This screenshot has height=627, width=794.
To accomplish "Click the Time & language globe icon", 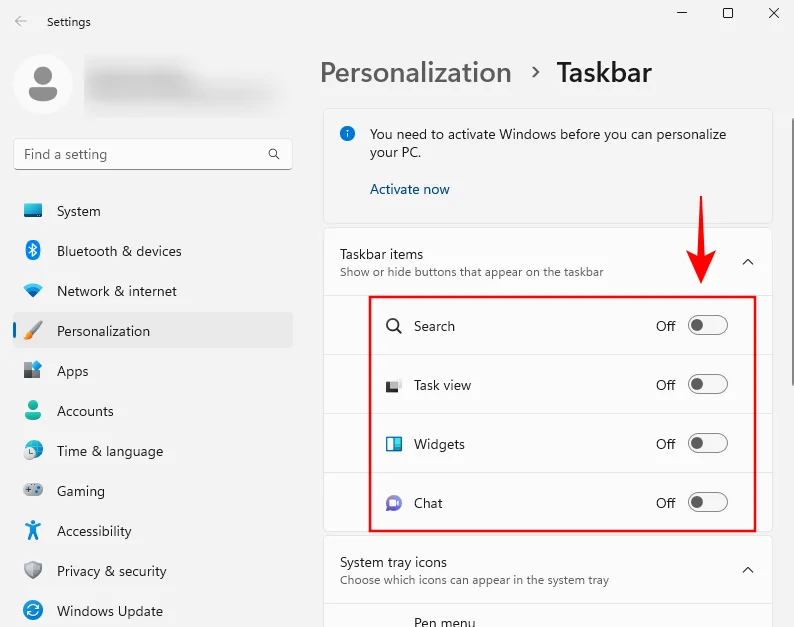I will 33,450.
